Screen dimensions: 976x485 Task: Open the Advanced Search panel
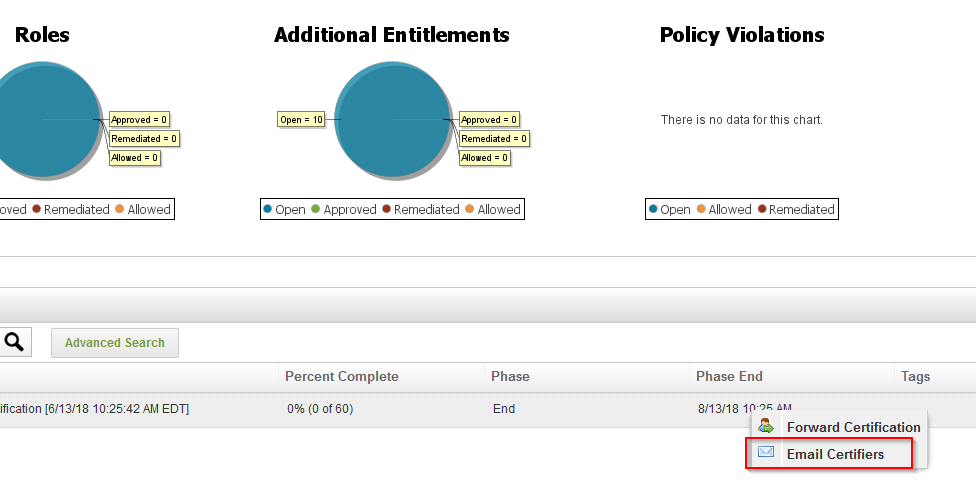[x=114, y=343]
